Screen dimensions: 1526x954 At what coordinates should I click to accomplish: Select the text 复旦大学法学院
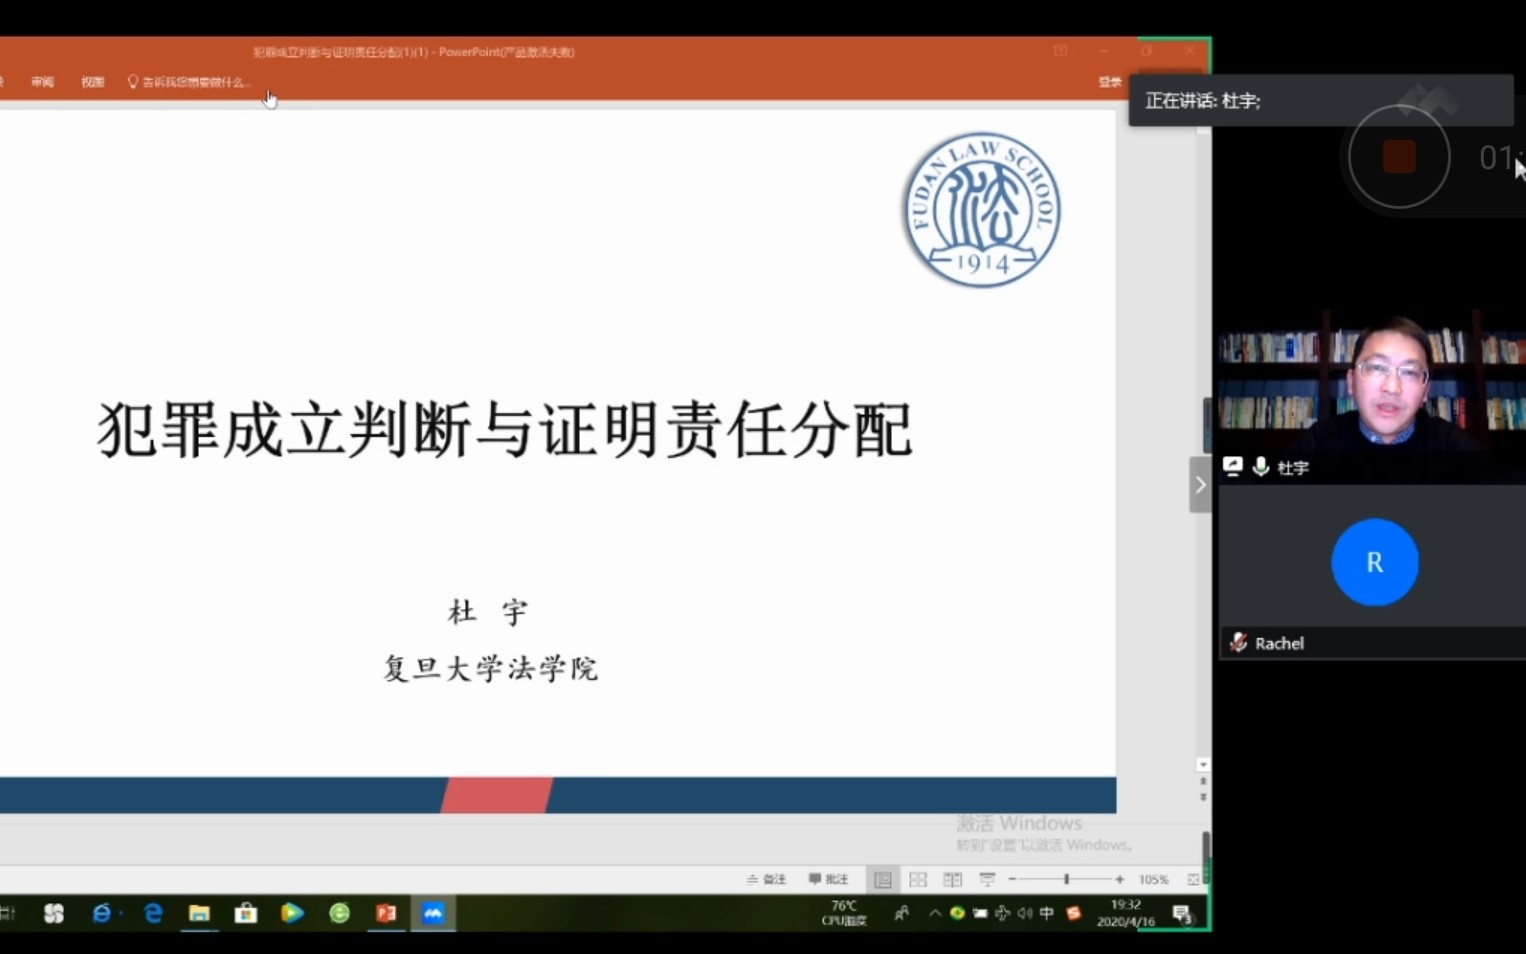pos(490,668)
